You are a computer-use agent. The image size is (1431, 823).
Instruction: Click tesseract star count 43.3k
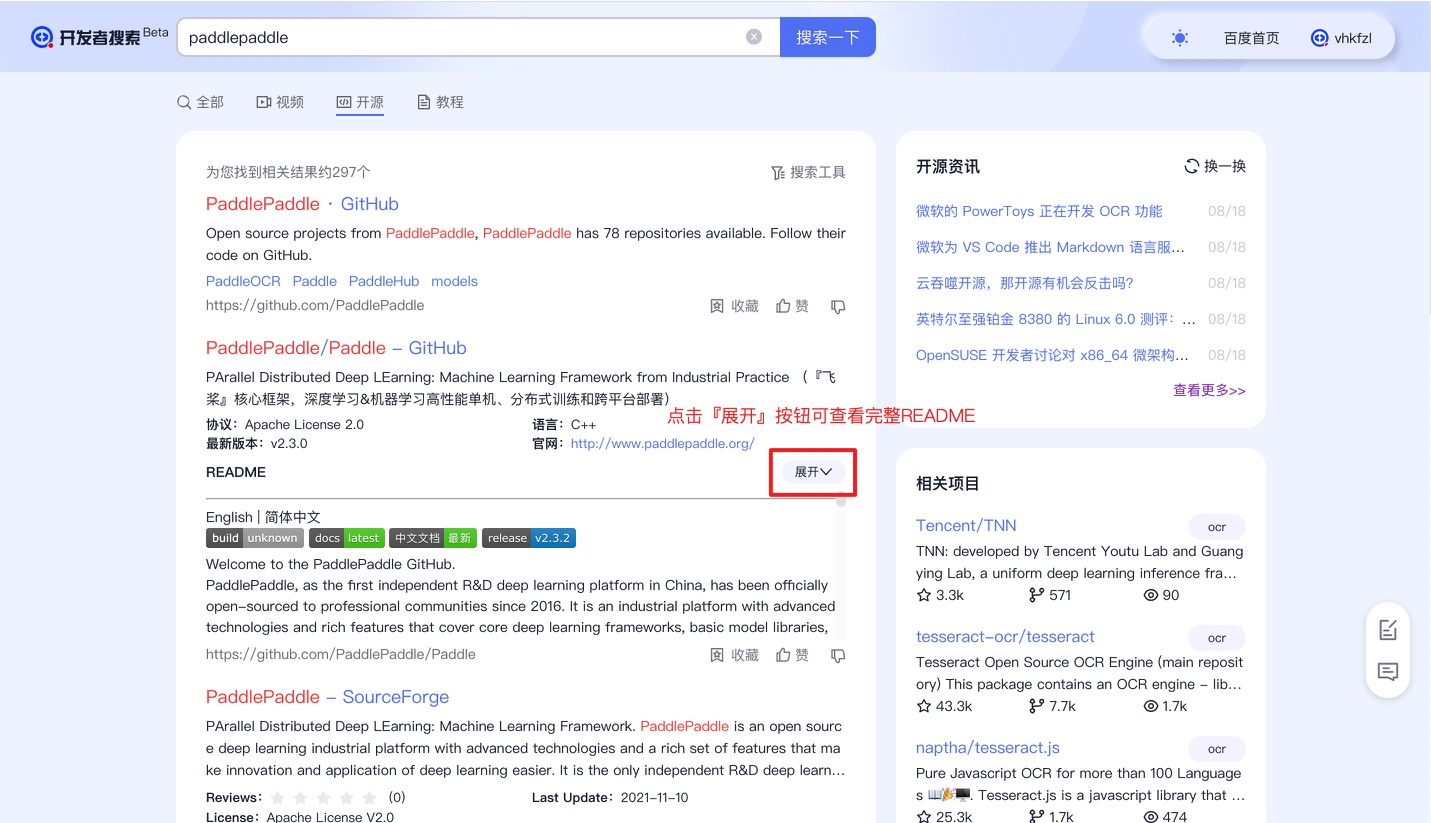pos(944,706)
